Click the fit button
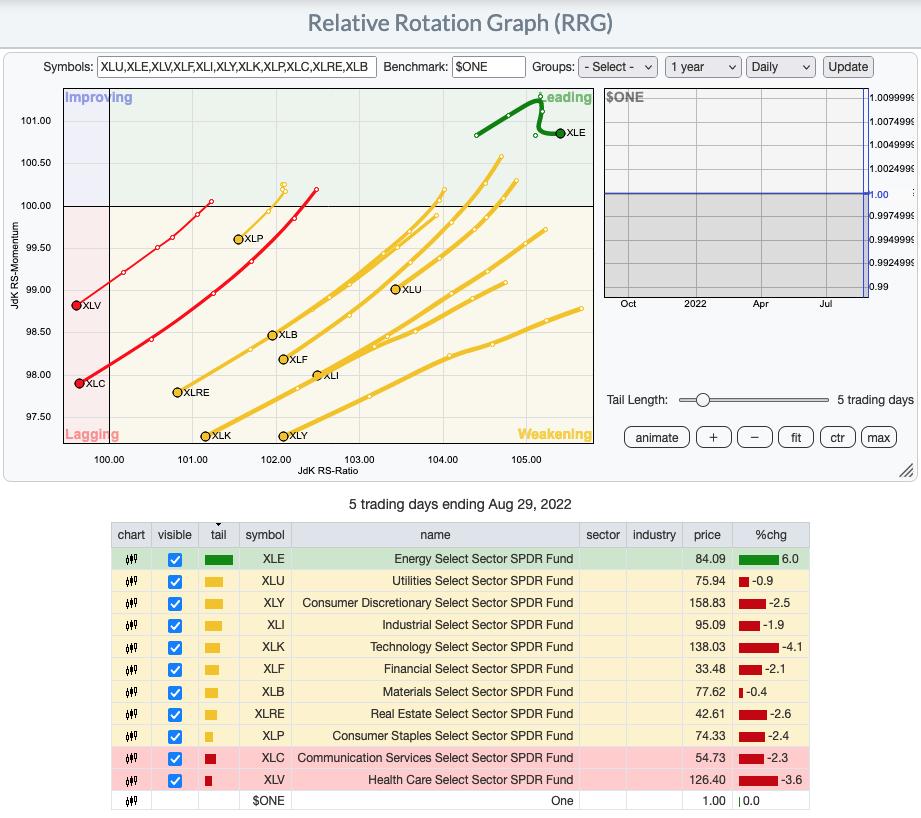921x818 pixels. [x=796, y=437]
